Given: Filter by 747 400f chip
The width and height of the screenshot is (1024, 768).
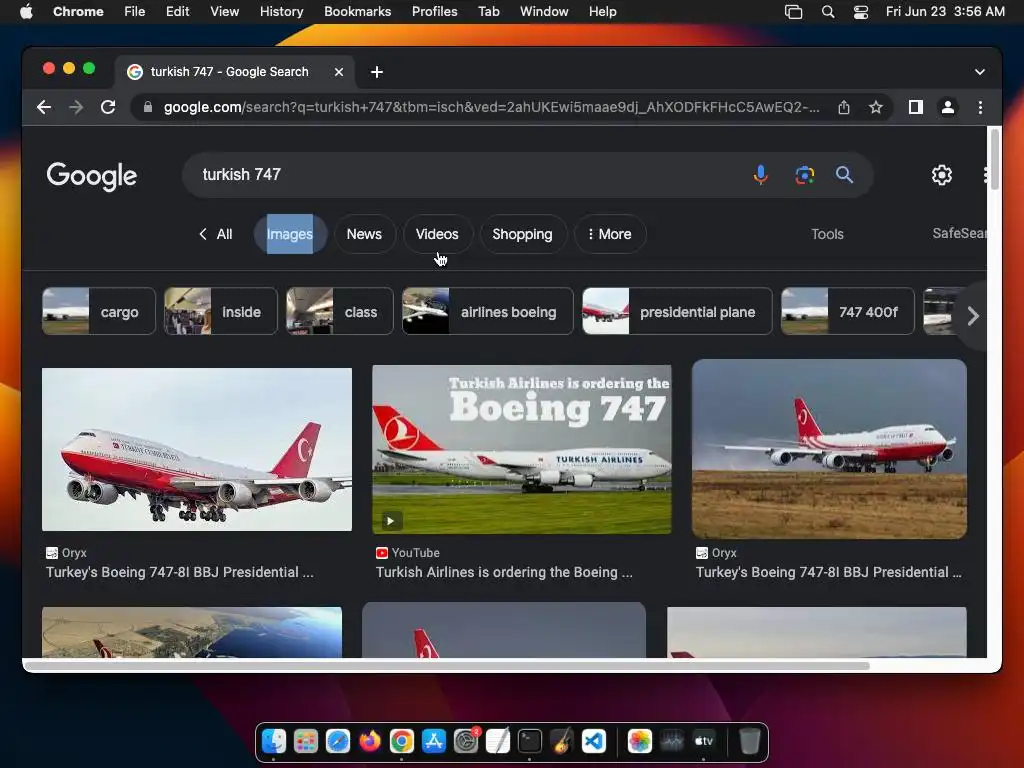Looking at the screenshot, I should [848, 312].
